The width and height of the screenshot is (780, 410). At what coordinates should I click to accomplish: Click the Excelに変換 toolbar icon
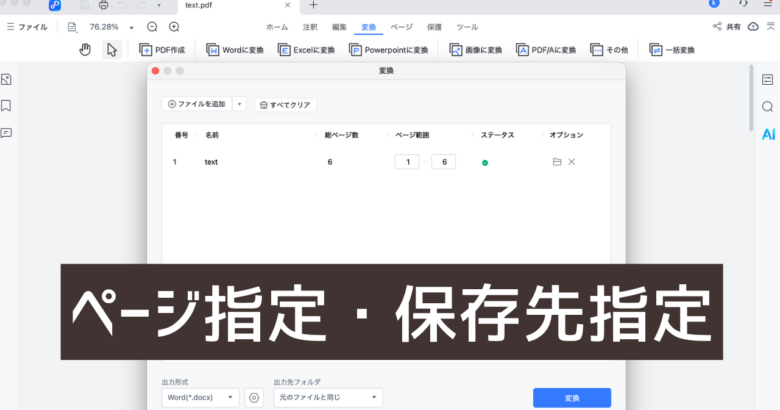(x=306, y=49)
